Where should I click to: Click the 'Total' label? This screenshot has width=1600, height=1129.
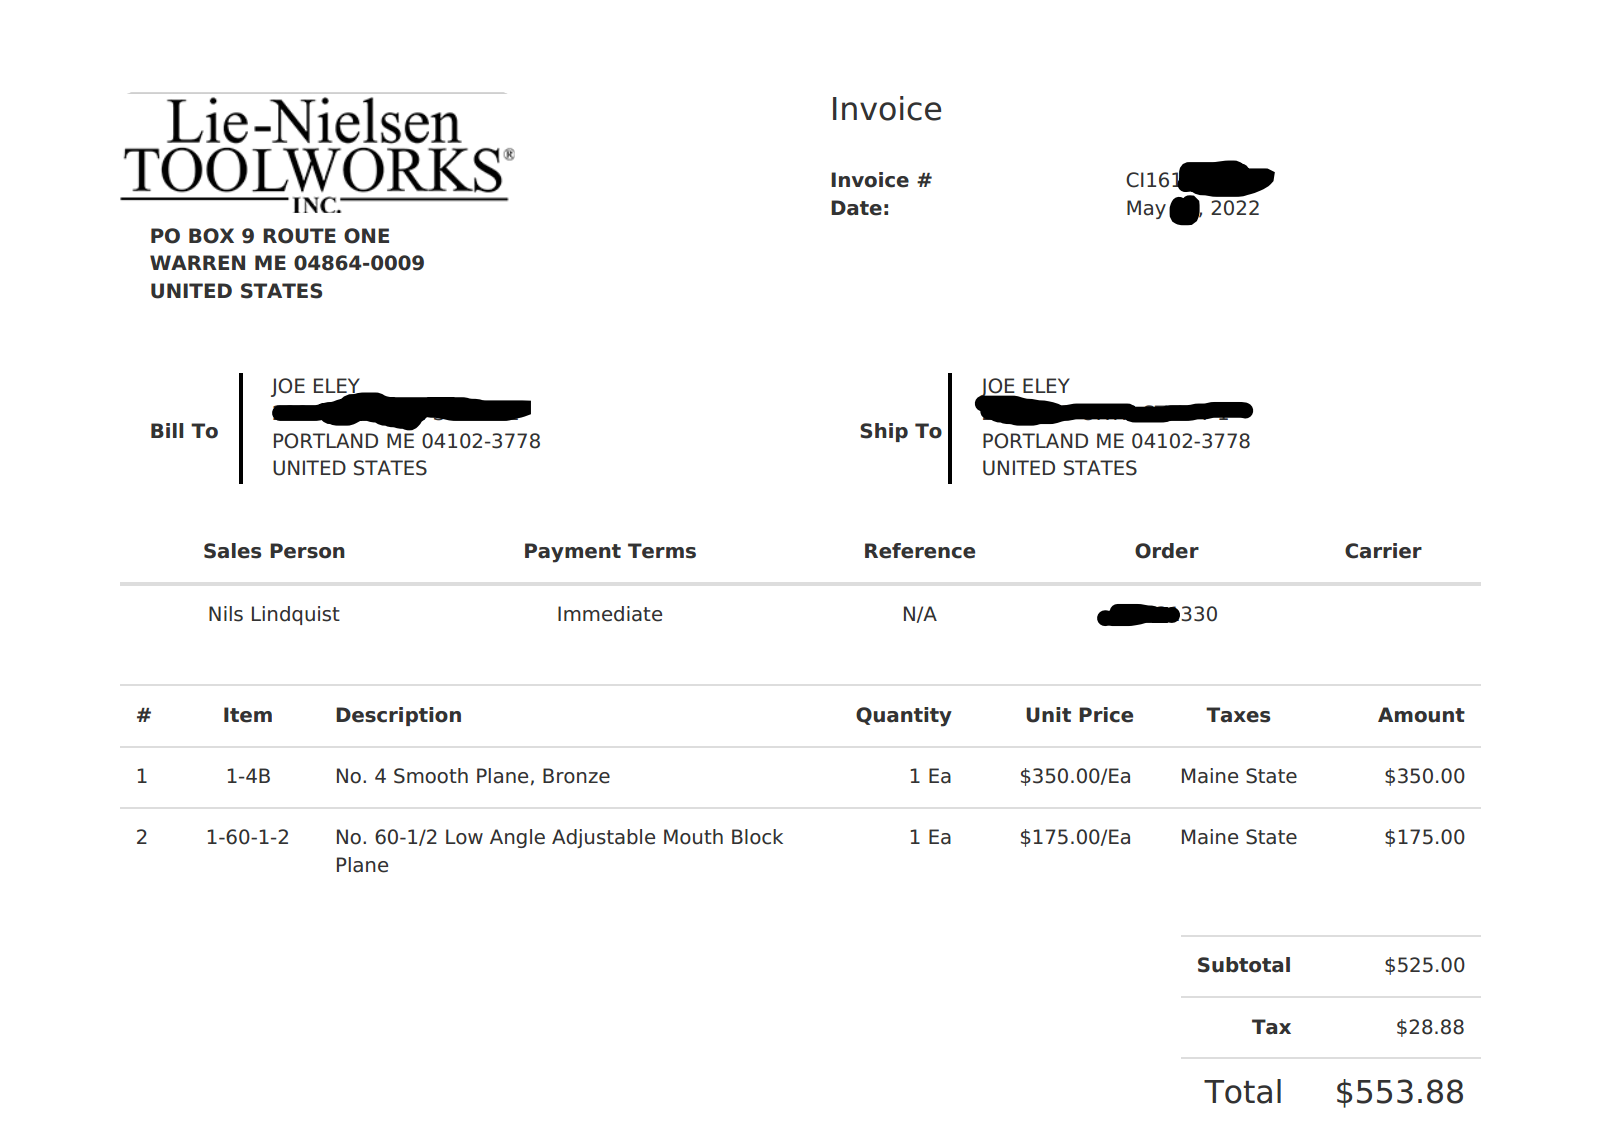[1243, 1092]
